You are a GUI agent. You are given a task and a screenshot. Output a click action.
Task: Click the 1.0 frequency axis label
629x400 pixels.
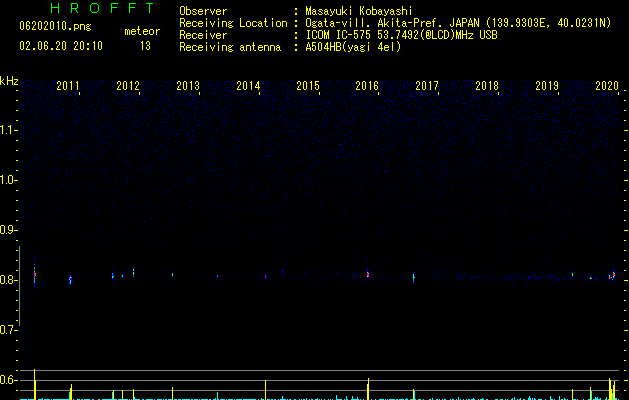tap(8, 180)
